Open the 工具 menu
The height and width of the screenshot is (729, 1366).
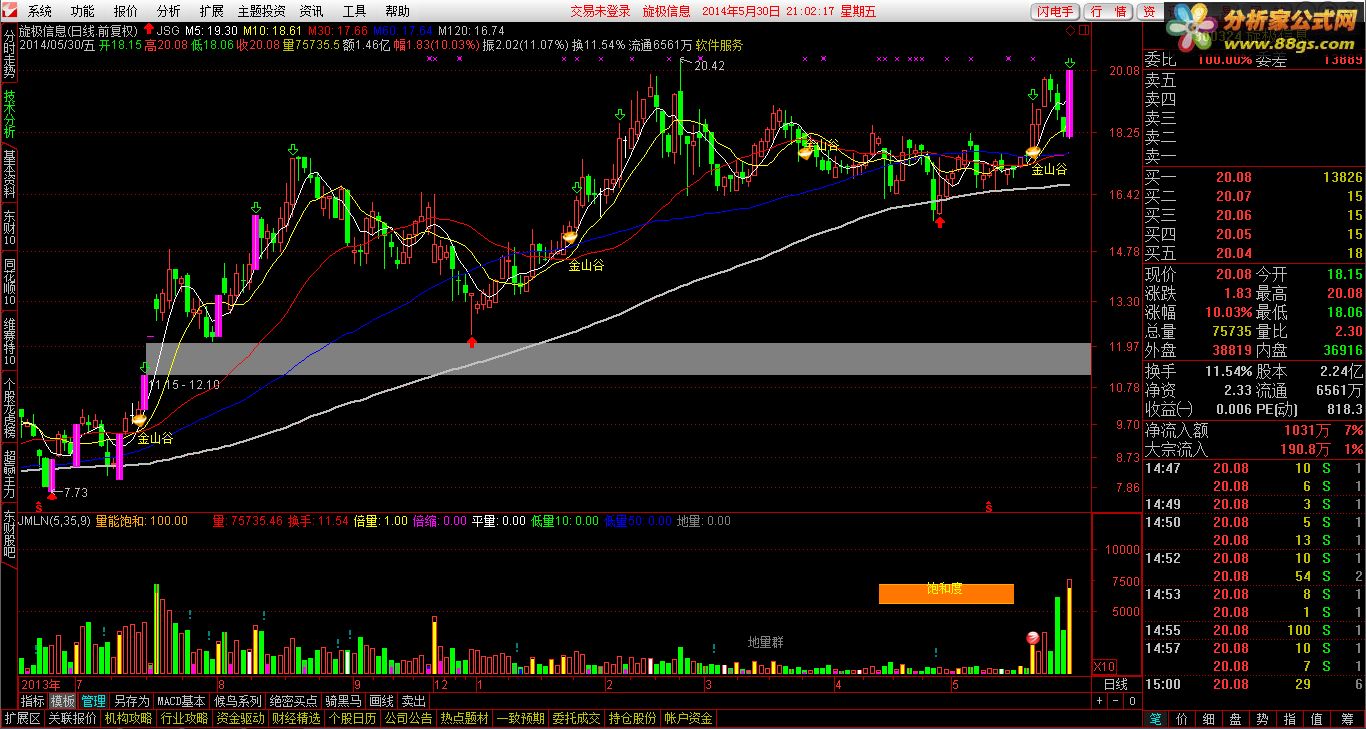[354, 11]
